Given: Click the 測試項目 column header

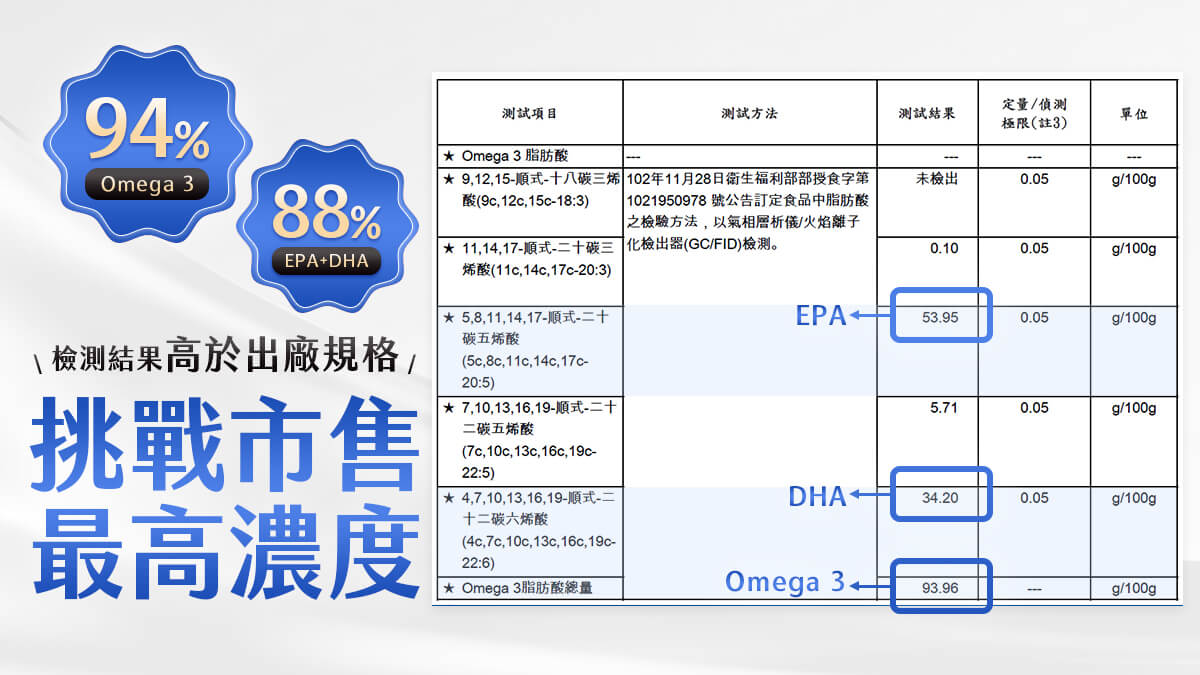Looking at the screenshot, I should tap(529, 114).
